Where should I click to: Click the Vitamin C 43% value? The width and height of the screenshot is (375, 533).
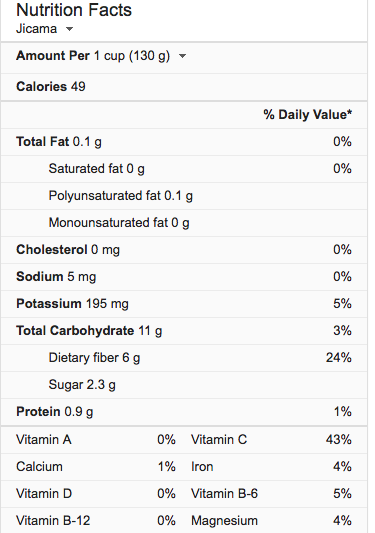[339, 440]
